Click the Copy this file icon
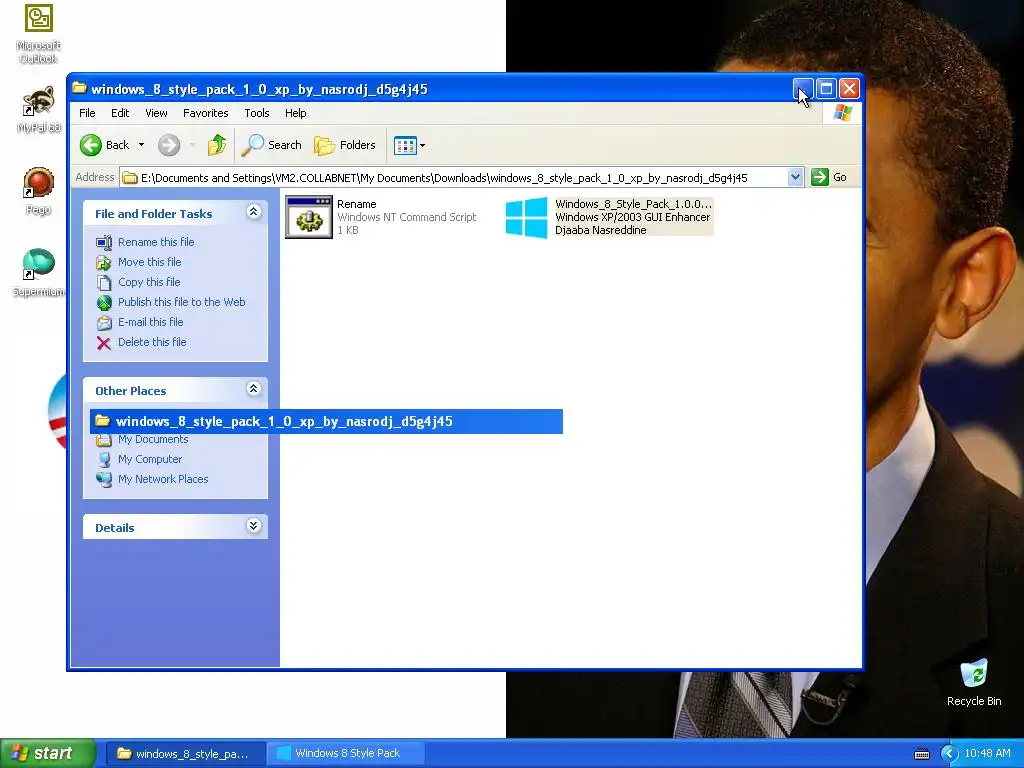The height and width of the screenshot is (768, 1024). click(104, 283)
